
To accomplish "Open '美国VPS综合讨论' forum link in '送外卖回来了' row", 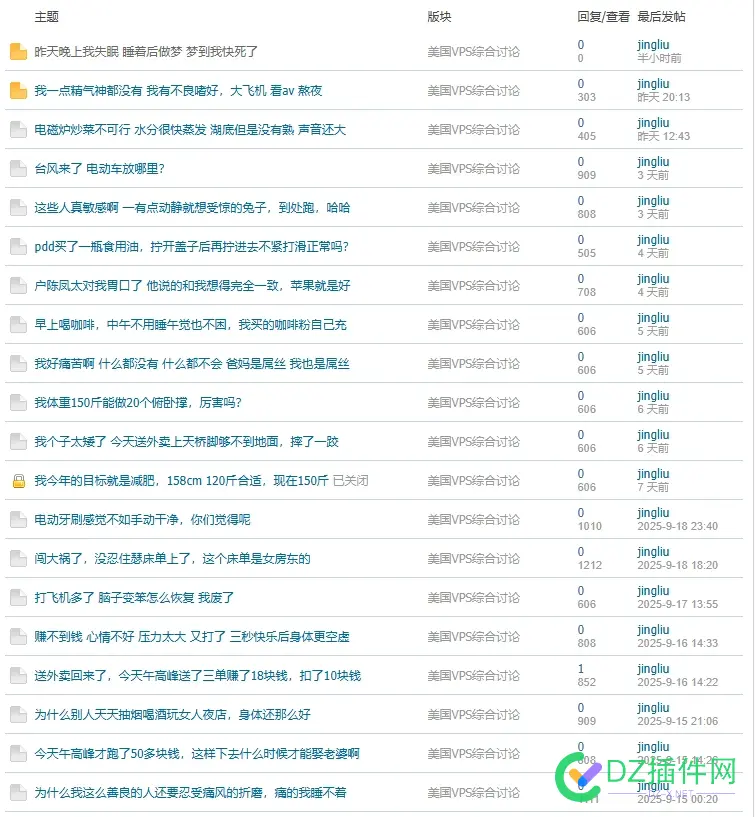I will (x=474, y=676).
